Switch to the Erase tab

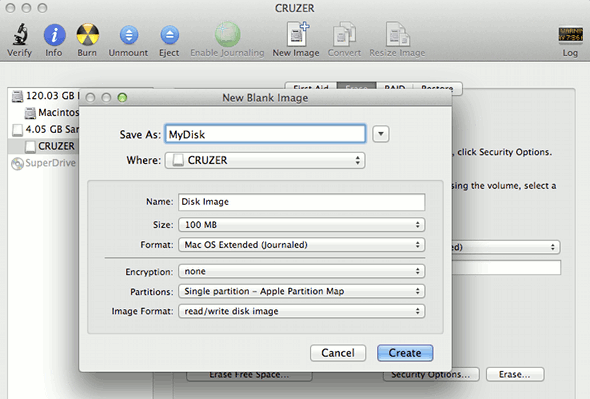(x=357, y=86)
